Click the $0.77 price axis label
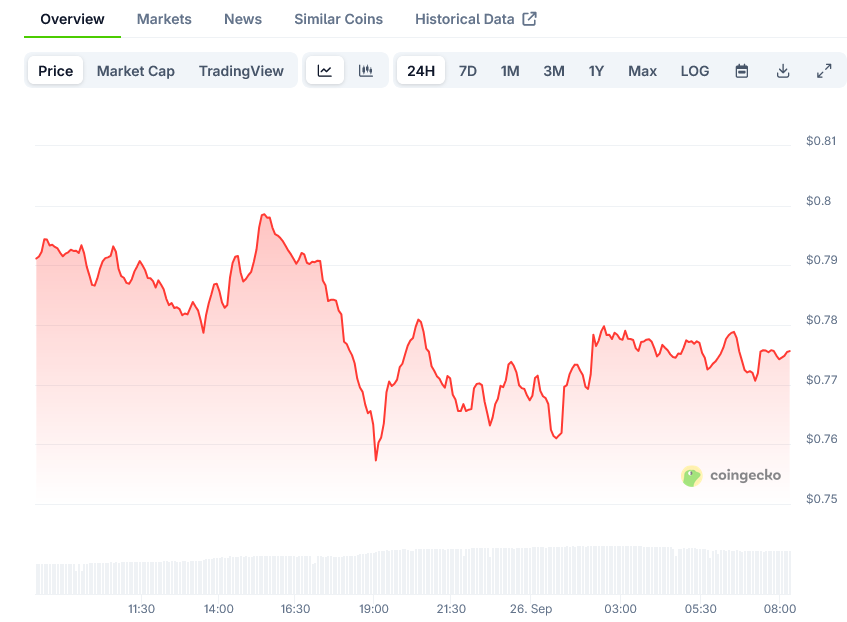847x622 pixels. (822, 380)
